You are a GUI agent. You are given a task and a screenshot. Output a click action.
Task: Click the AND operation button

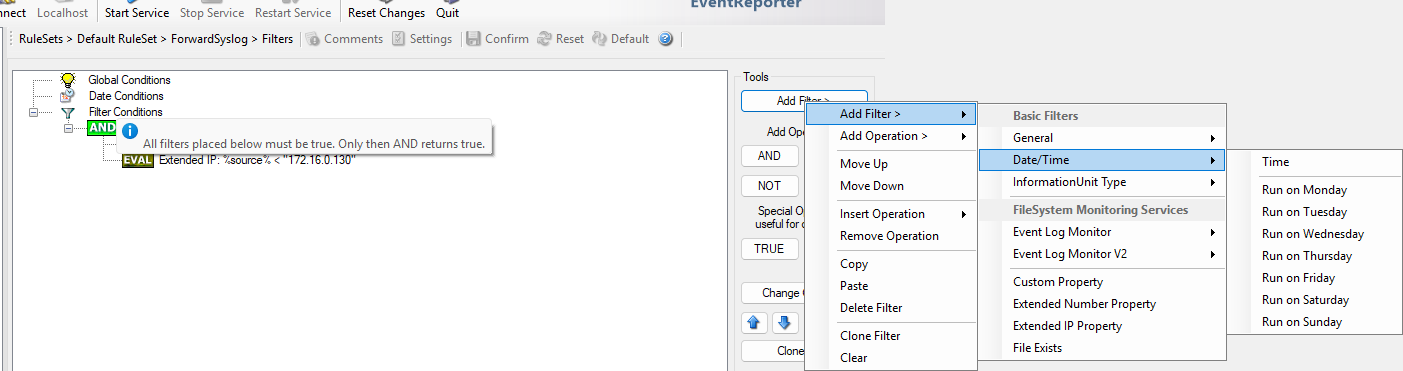769,156
